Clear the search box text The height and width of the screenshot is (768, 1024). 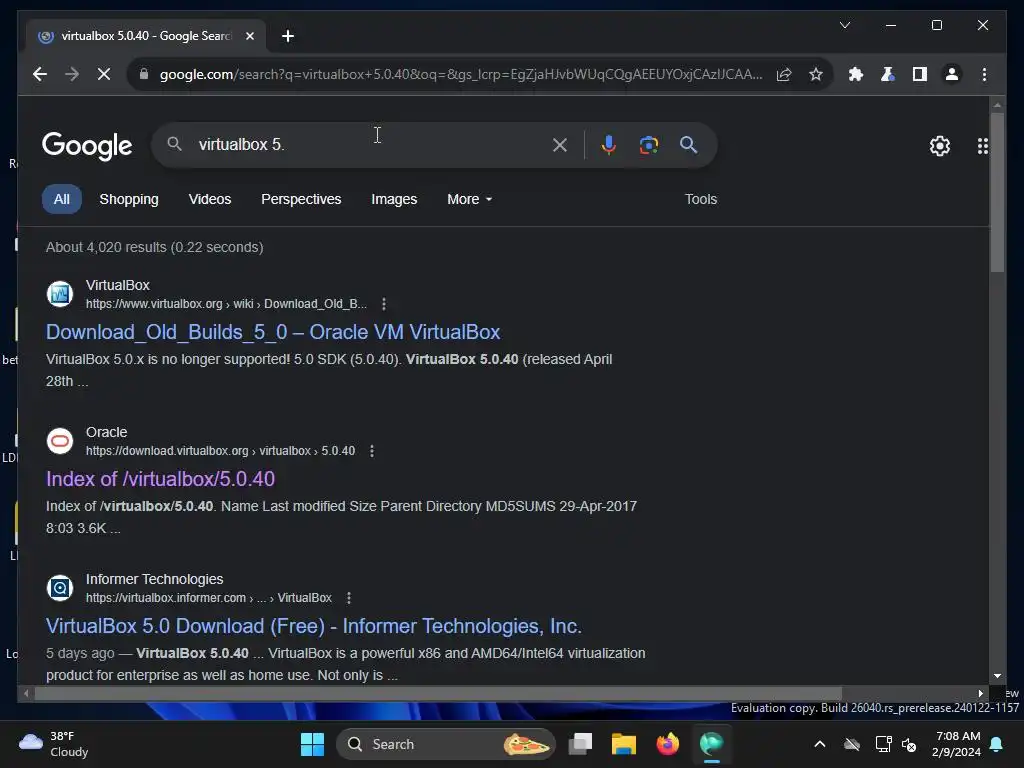click(x=560, y=145)
